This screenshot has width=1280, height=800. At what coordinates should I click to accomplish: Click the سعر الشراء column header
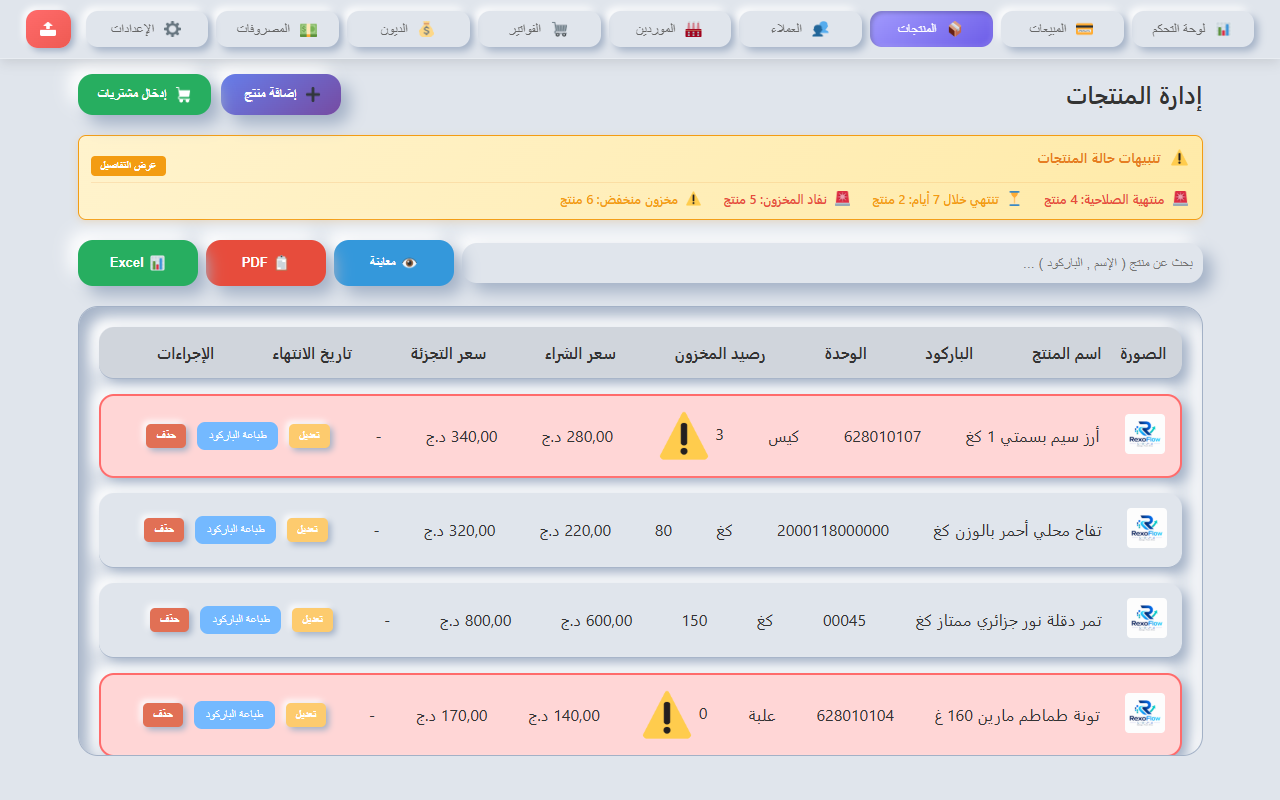(580, 354)
